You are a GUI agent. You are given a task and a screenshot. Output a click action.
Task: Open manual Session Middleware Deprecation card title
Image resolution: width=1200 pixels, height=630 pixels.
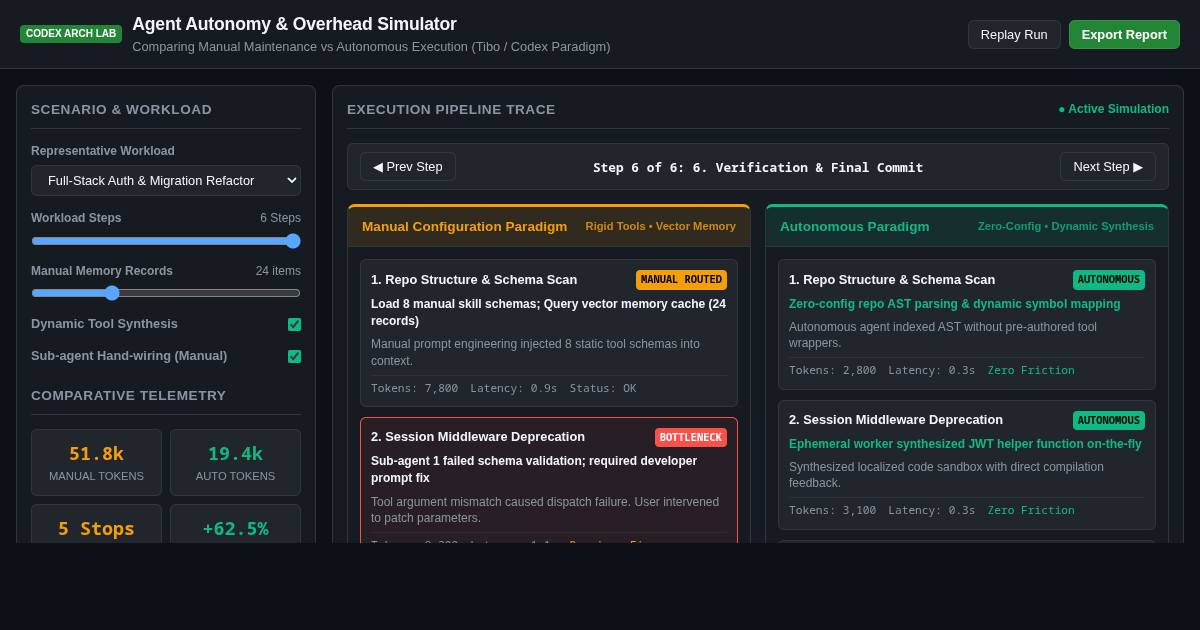(x=478, y=437)
